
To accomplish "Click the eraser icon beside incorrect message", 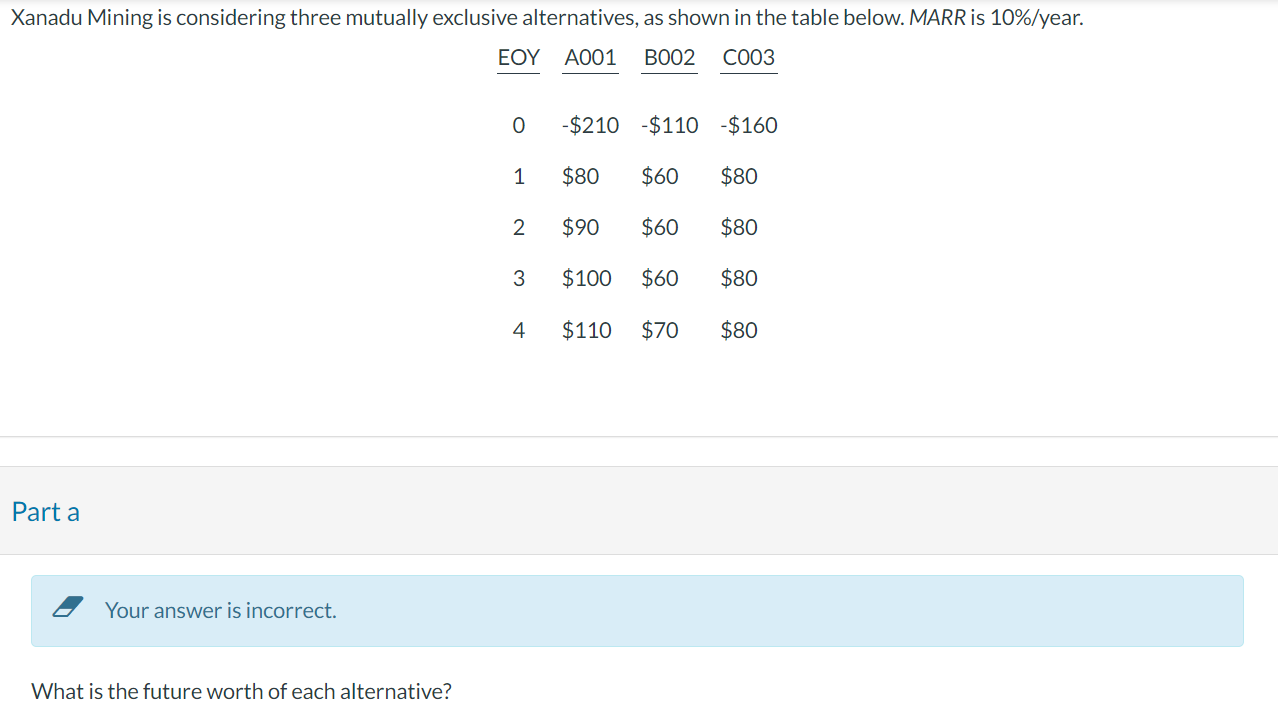I will click(x=67, y=609).
